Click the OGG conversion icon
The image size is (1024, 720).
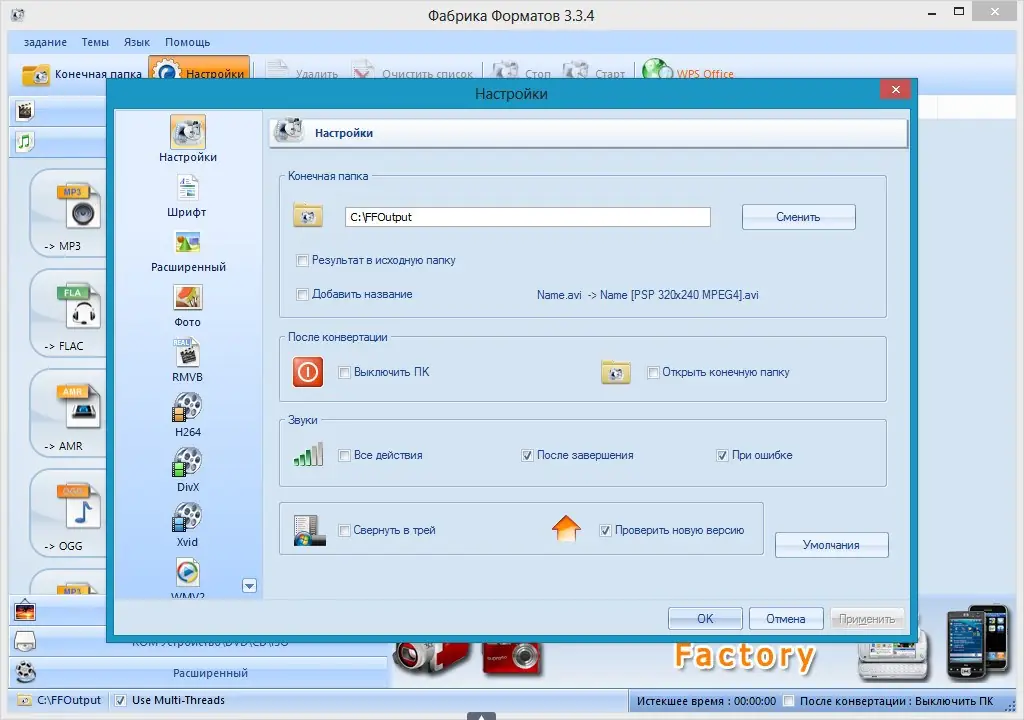pos(78,507)
